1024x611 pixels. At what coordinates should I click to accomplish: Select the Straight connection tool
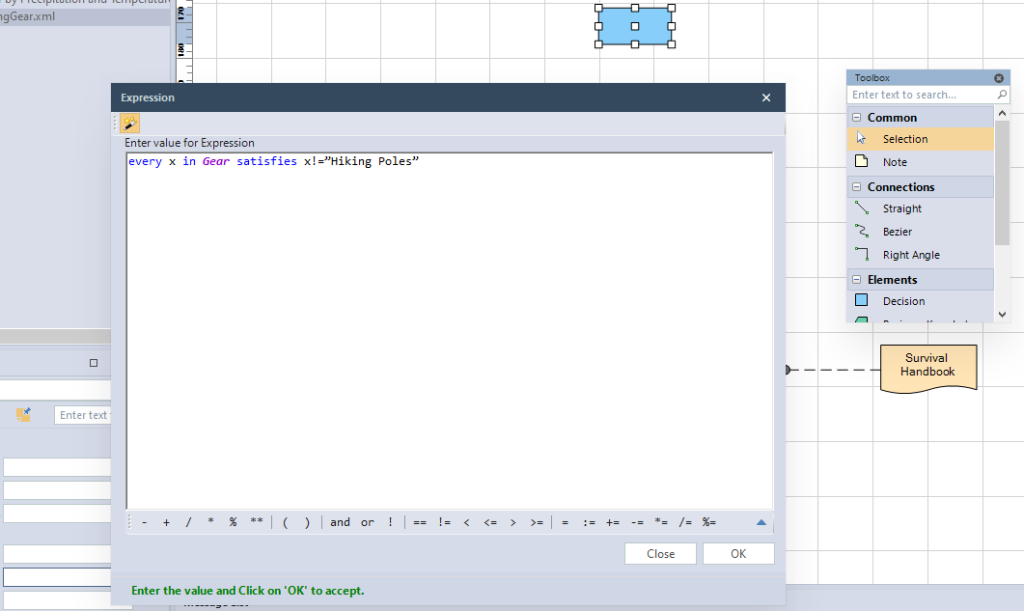(x=921, y=208)
